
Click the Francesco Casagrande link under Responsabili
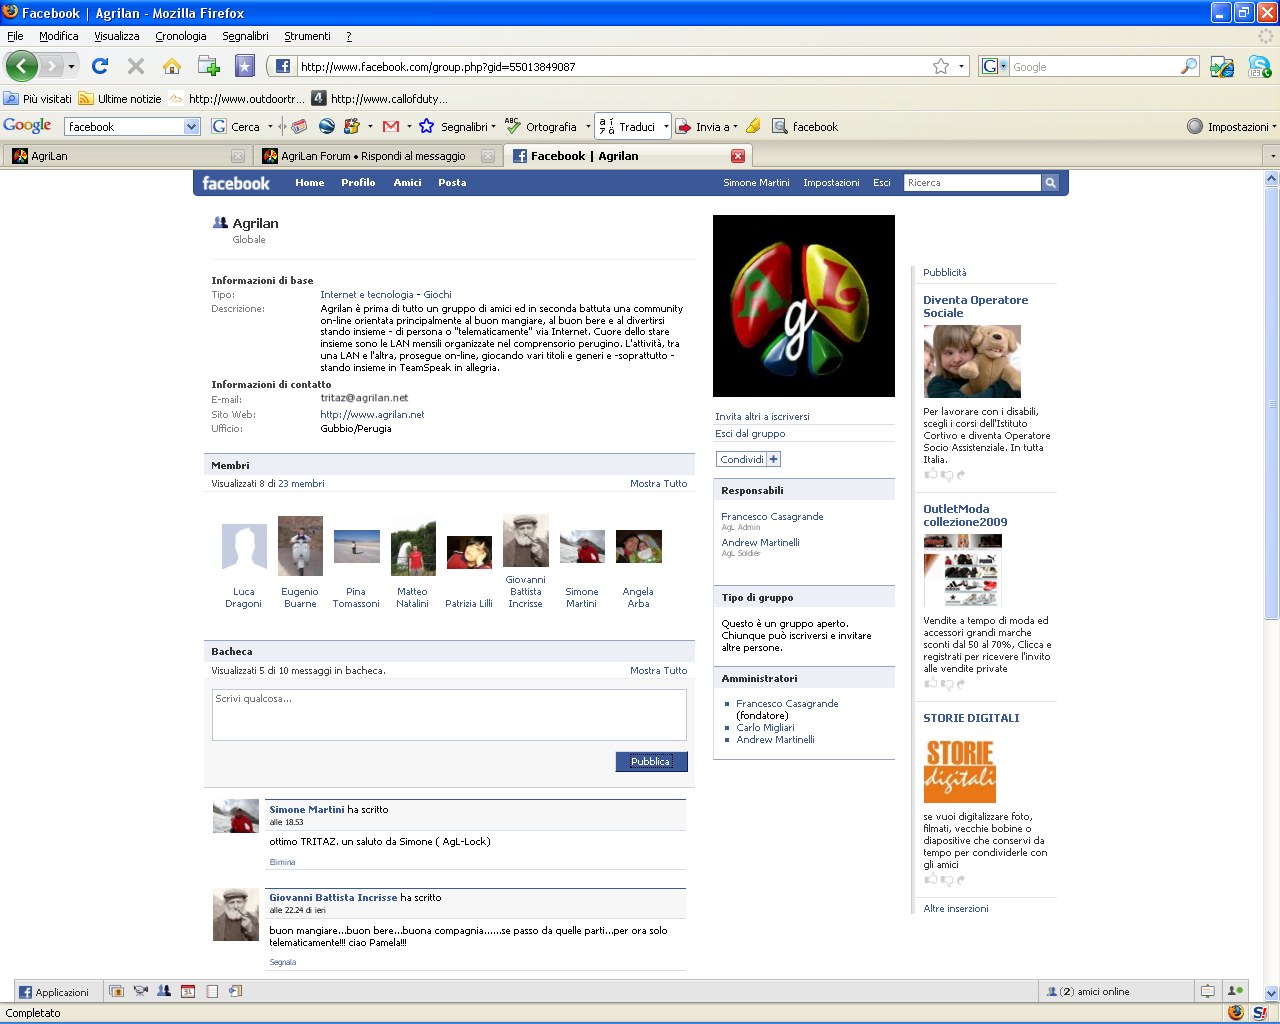[772, 517]
